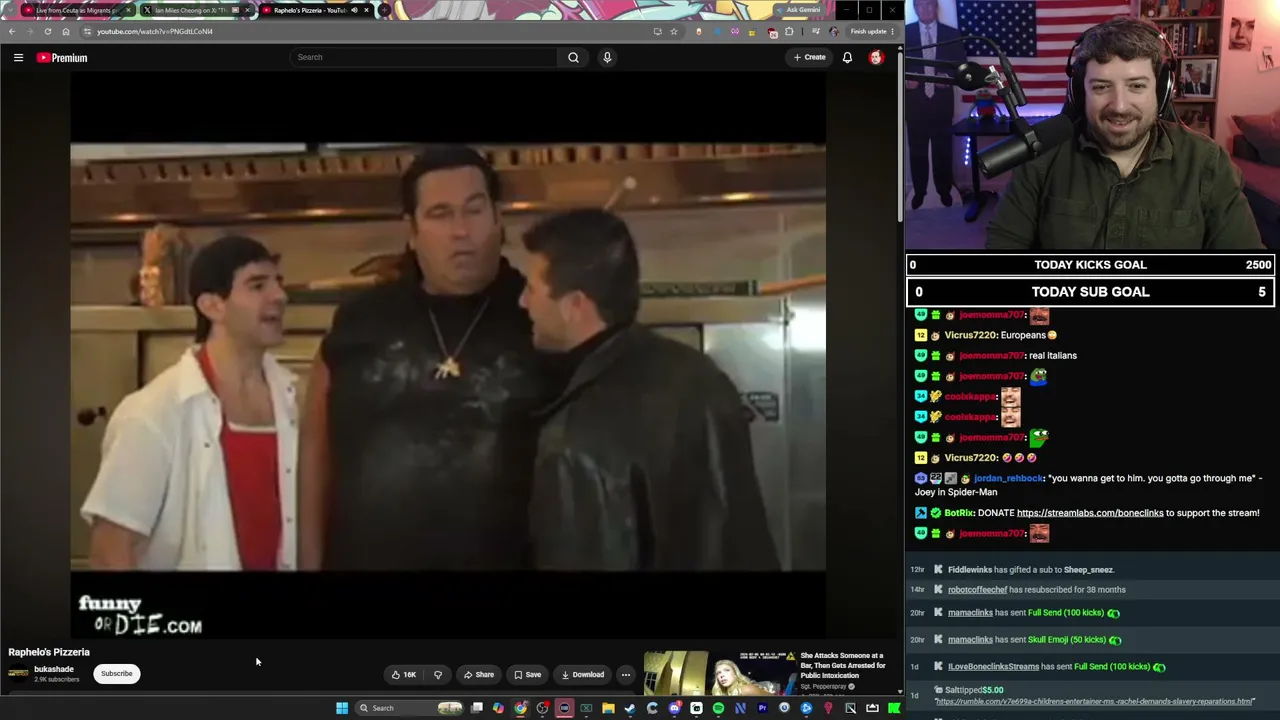Open 'She Attacks Someone at a Bar' title

pos(843,665)
